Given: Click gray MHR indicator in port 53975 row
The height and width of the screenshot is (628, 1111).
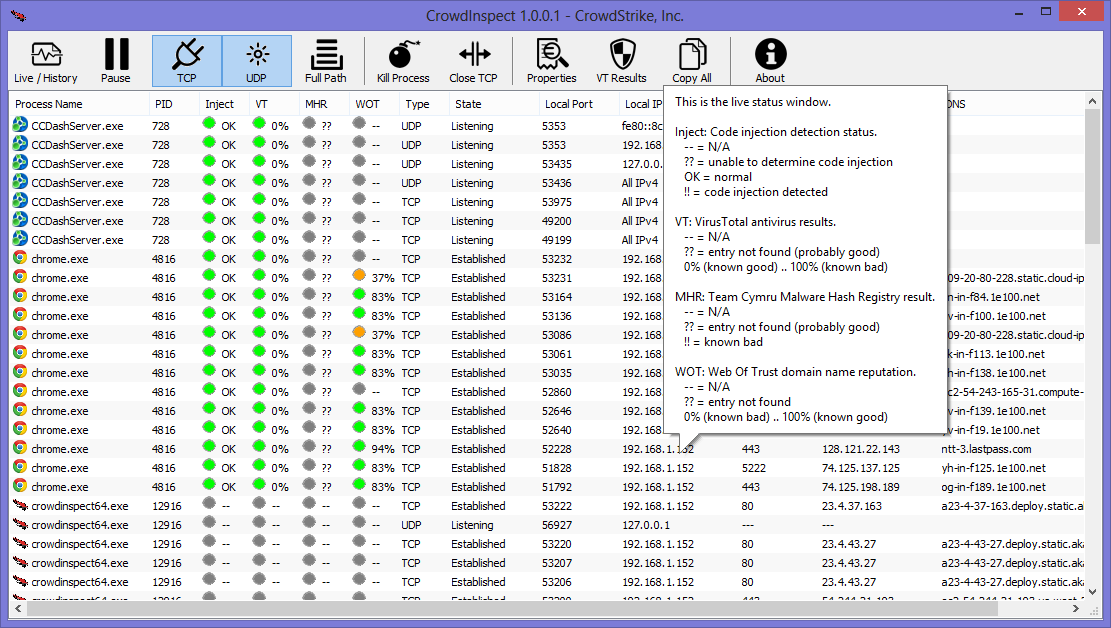Looking at the screenshot, I should tap(309, 199).
